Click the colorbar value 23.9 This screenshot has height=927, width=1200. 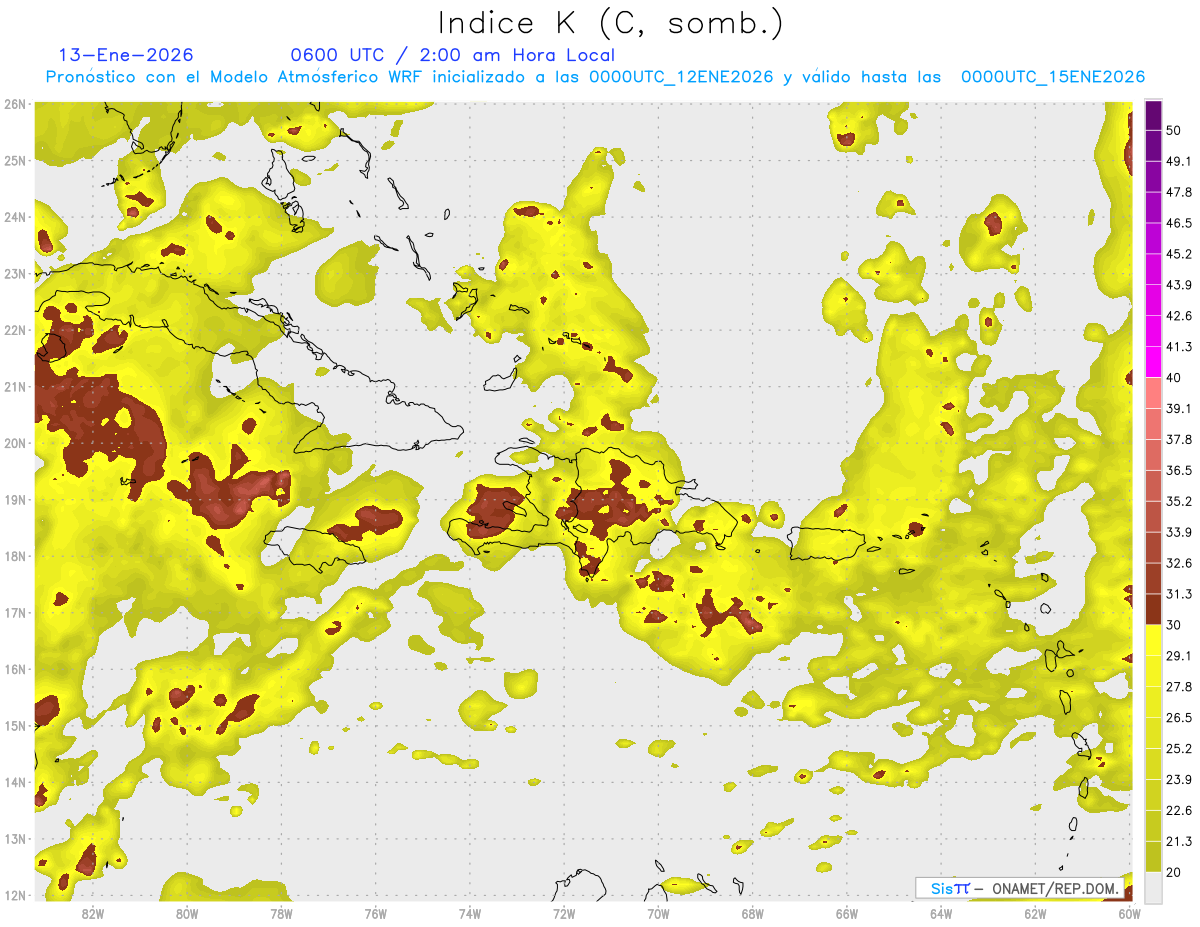(1179, 780)
